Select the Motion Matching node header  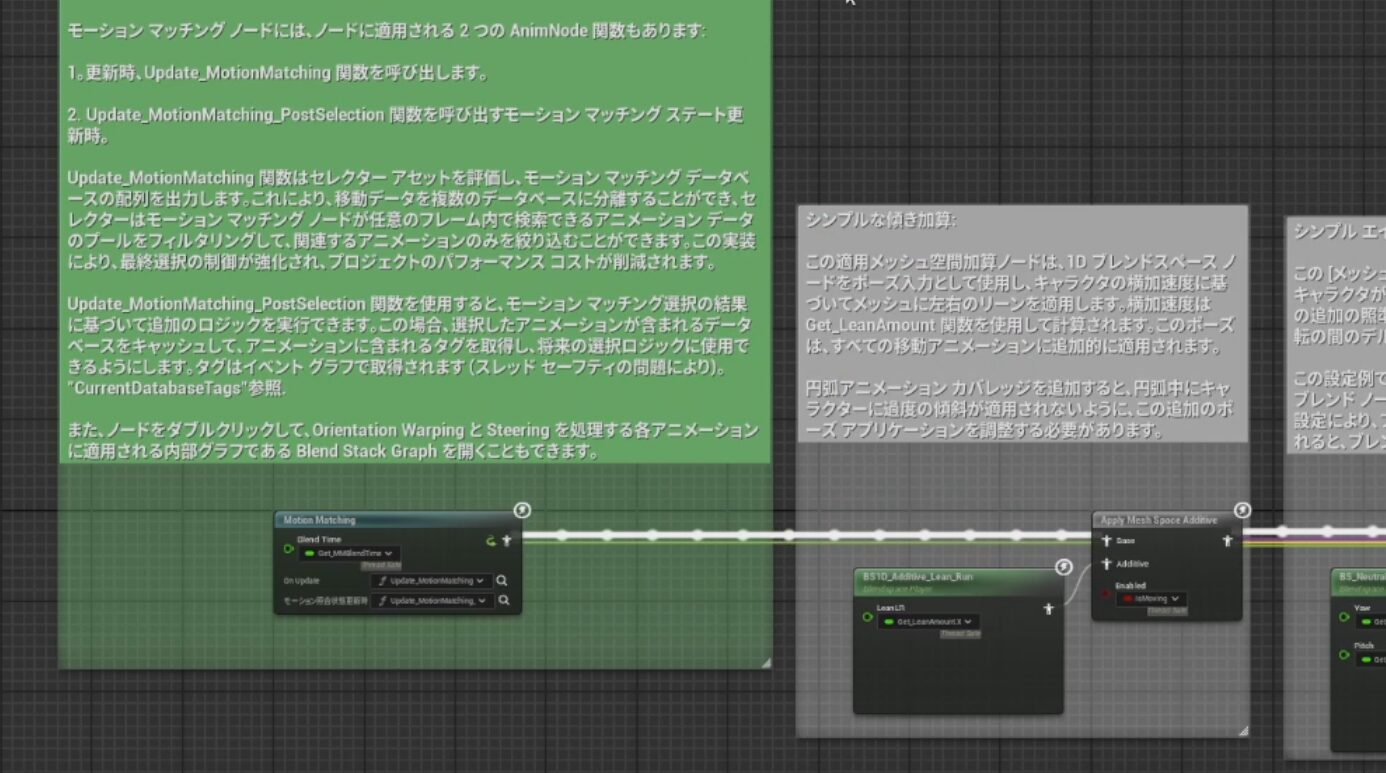[330, 520]
